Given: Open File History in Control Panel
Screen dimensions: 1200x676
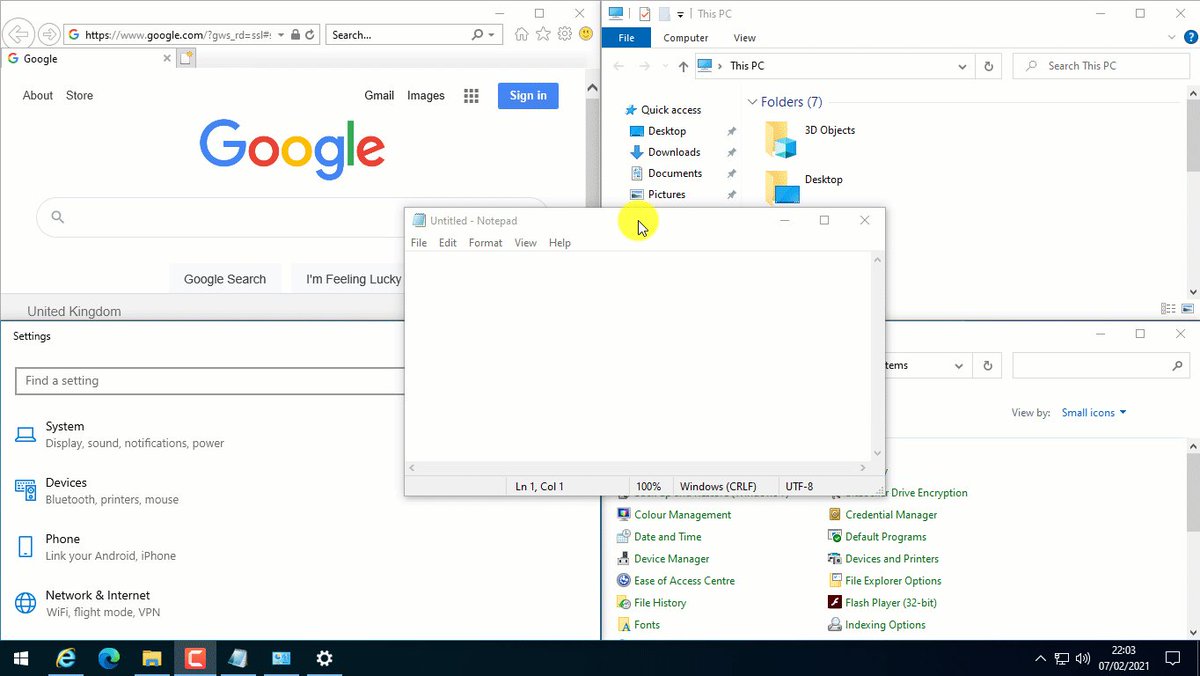Looking at the screenshot, I should [651, 603].
